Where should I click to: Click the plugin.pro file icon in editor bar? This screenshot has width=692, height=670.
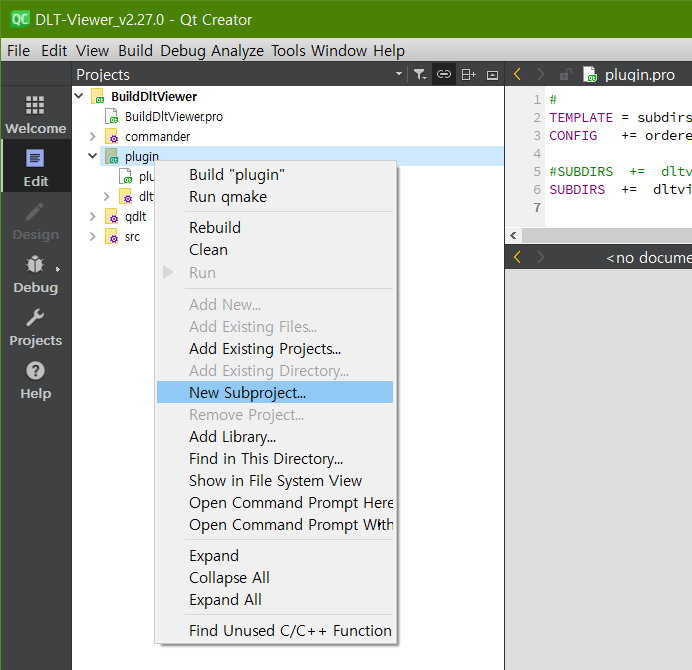[x=590, y=74]
